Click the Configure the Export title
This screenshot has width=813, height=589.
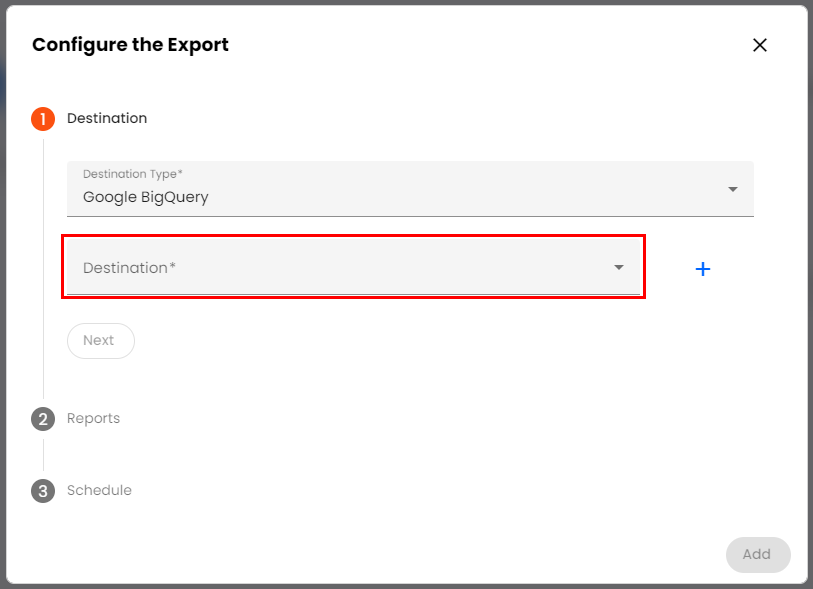pos(130,45)
